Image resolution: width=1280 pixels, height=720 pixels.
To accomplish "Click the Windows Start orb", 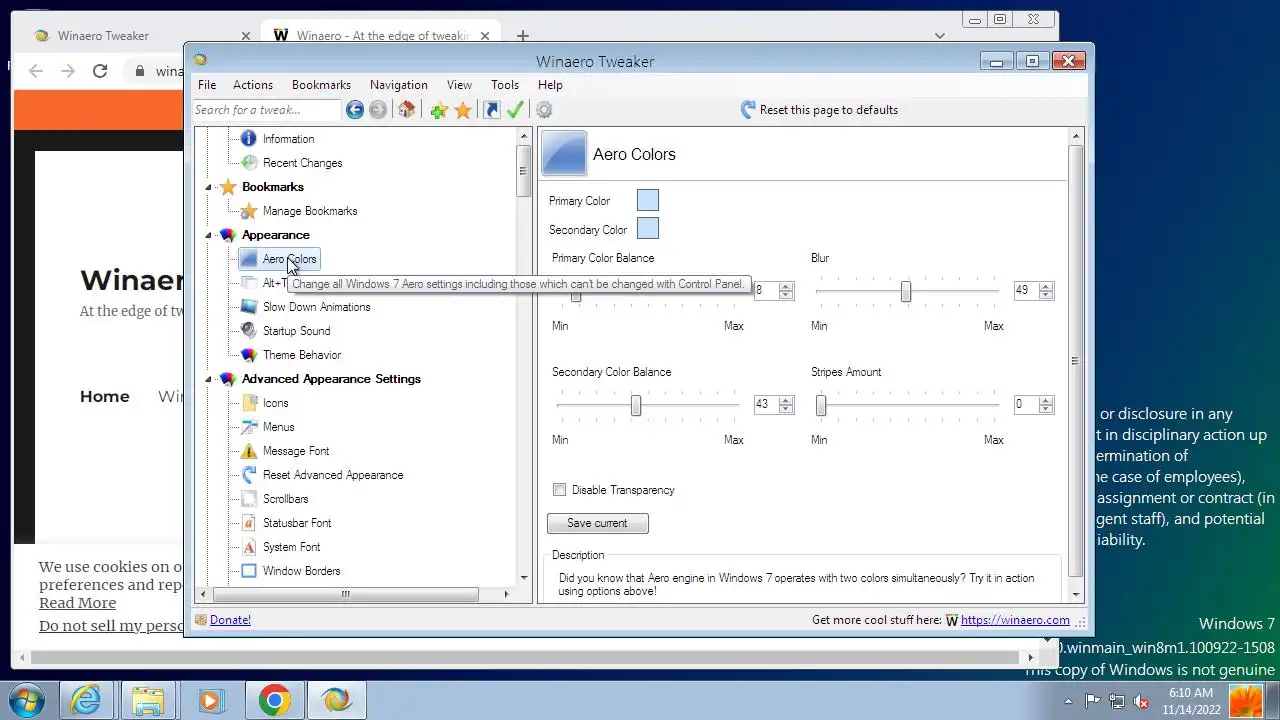I will point(27,700).
